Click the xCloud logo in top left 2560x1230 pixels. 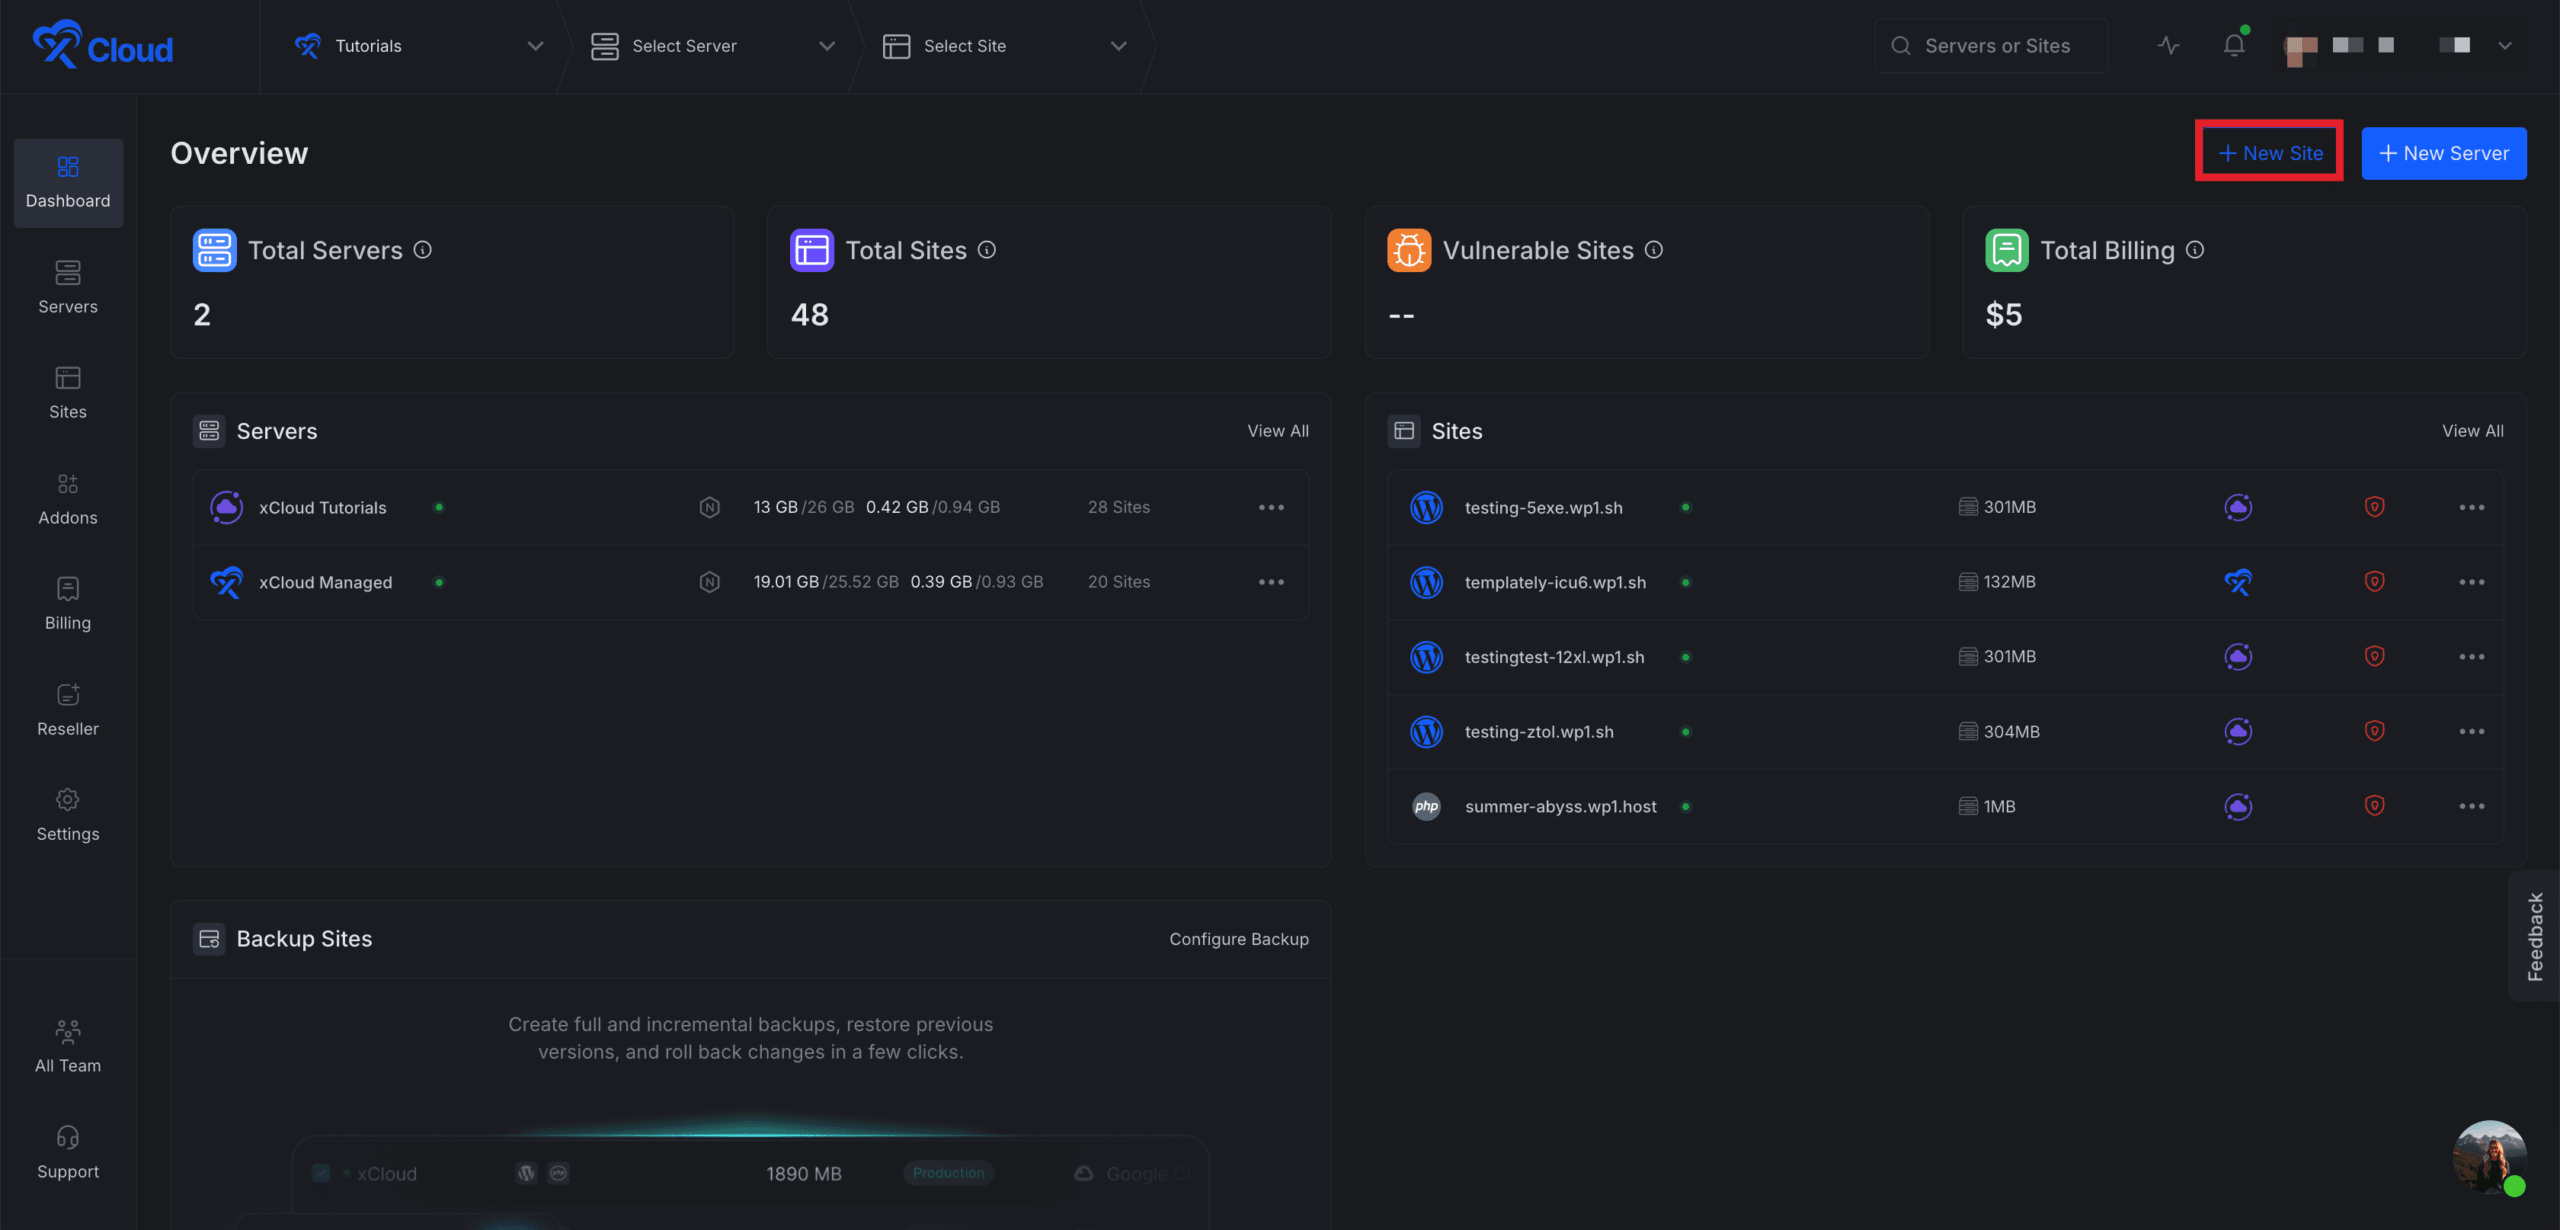(101, 45)
